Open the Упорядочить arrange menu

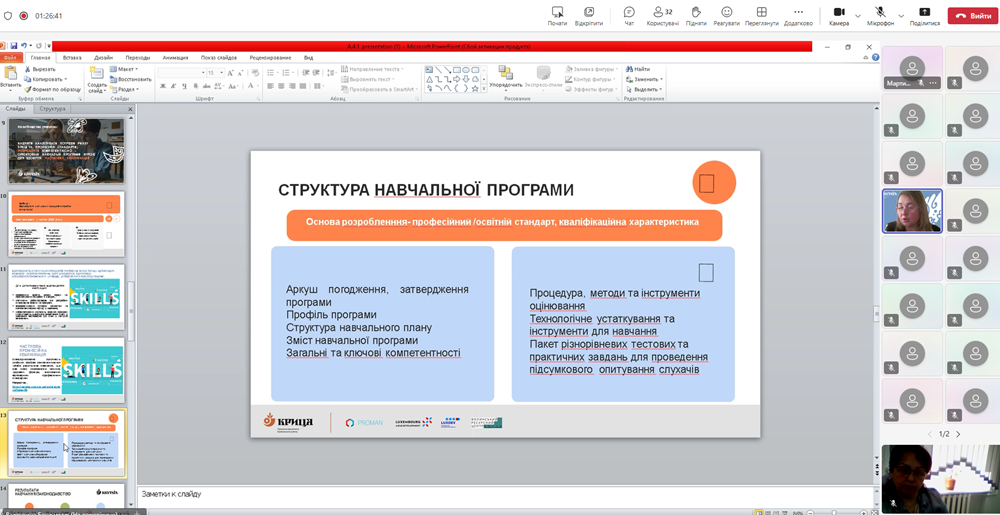507,79
